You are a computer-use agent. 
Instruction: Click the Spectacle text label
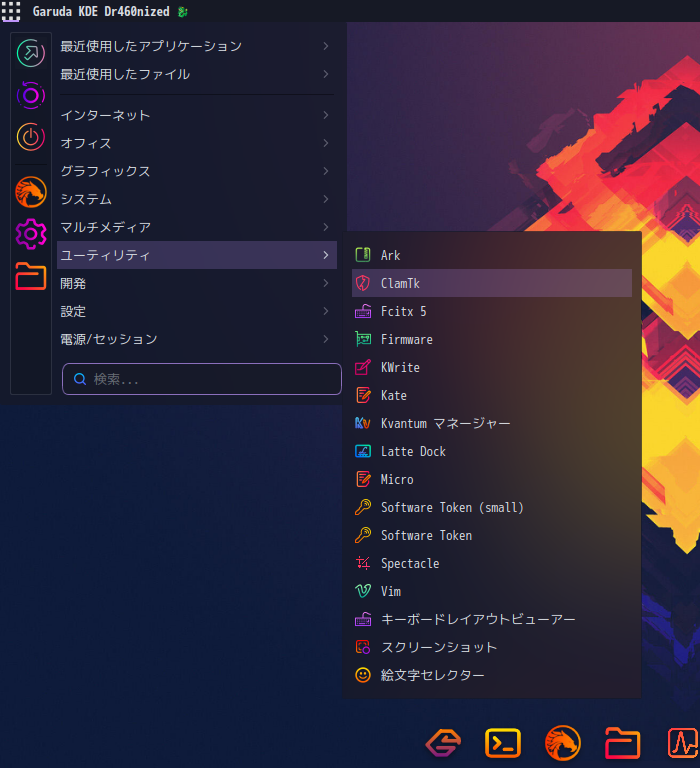[x=410, y=563]
